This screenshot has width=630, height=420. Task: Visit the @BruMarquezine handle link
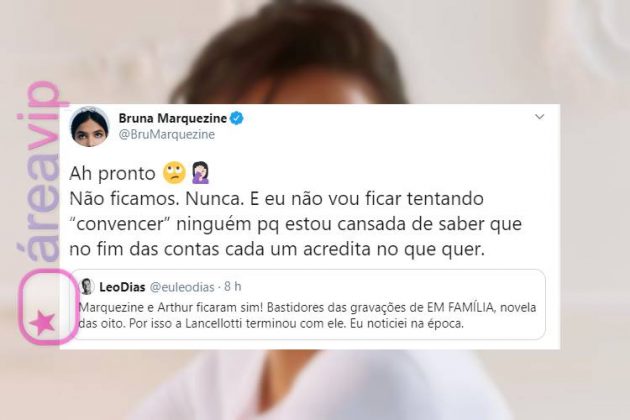tap(166, 134)
